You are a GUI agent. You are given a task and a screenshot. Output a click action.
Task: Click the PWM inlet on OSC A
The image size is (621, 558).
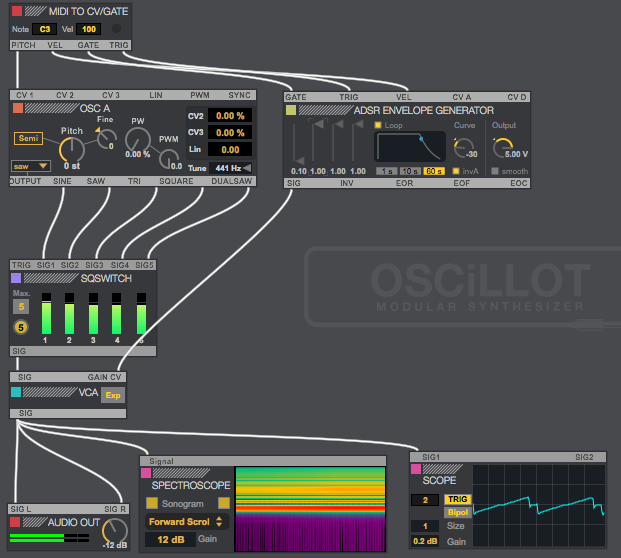coord(200,95)
